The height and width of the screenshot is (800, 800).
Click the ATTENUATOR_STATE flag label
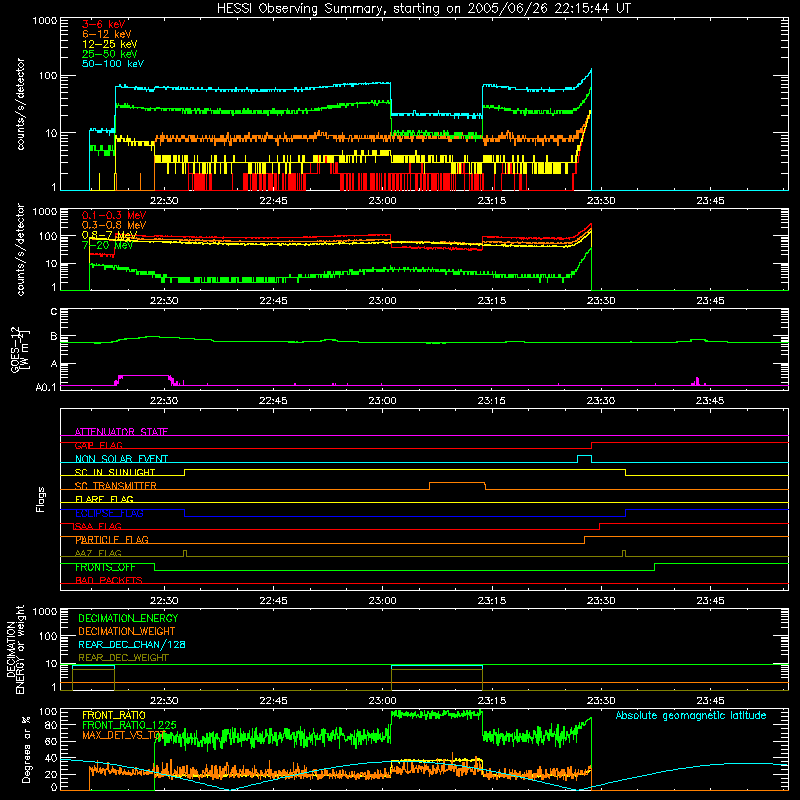[121, 432]
